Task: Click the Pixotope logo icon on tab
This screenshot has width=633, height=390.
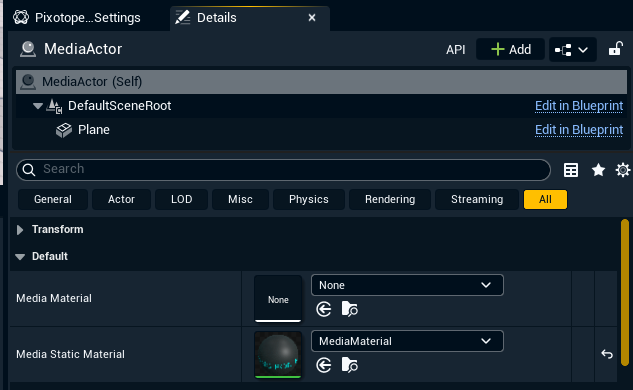Action: [x=21, y=17]
